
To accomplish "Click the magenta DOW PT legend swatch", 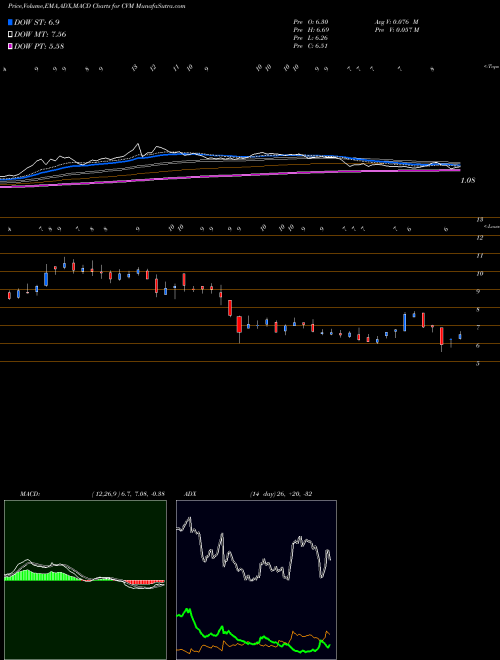I will point(10,46).
